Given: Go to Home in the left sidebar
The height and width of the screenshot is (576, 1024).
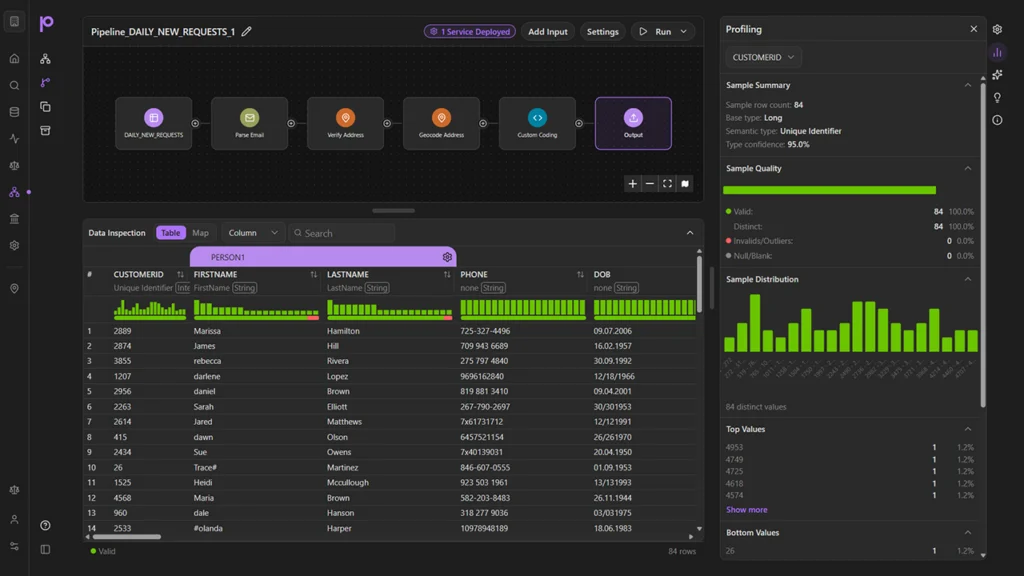Looking at the screenshot, I should pos(14,59).
